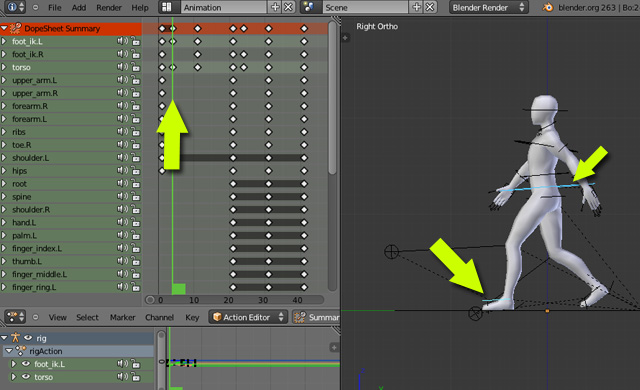Open the dope sheet View menu
640x390 pixels.
(58, 317)
